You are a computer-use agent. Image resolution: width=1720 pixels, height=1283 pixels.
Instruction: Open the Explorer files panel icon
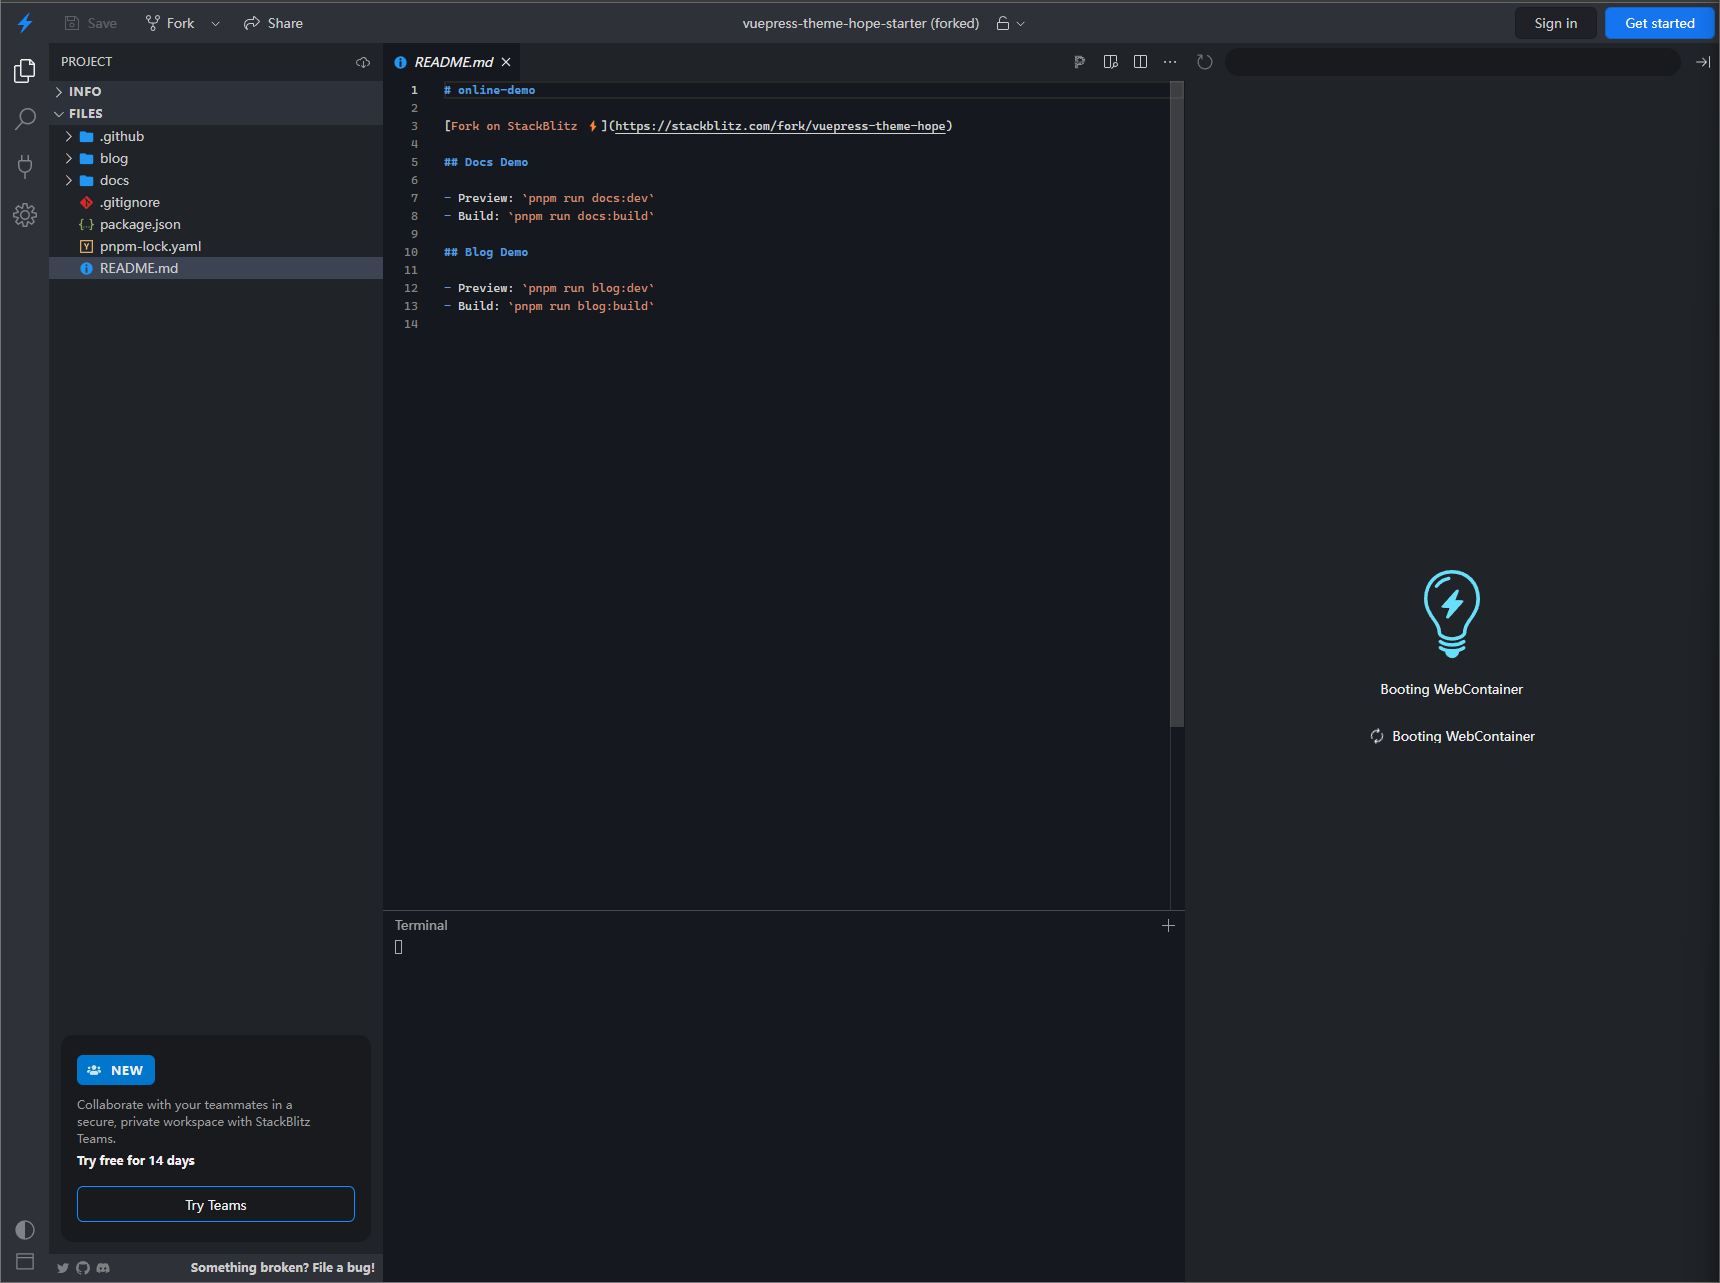(25, 70)
